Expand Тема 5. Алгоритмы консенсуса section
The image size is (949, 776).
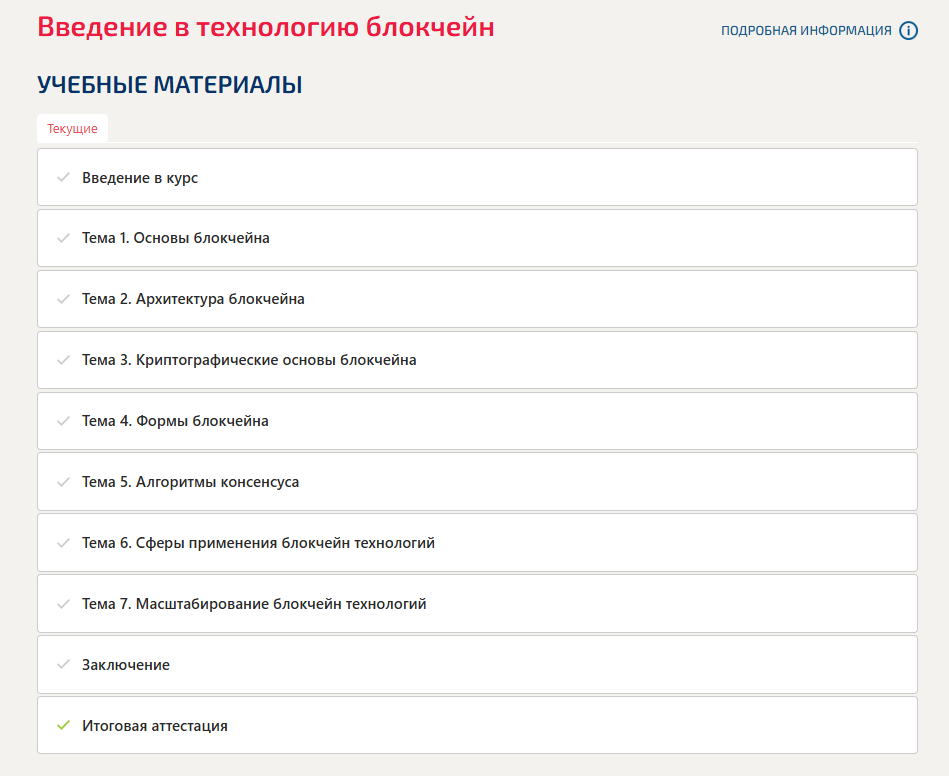[190, 482]
